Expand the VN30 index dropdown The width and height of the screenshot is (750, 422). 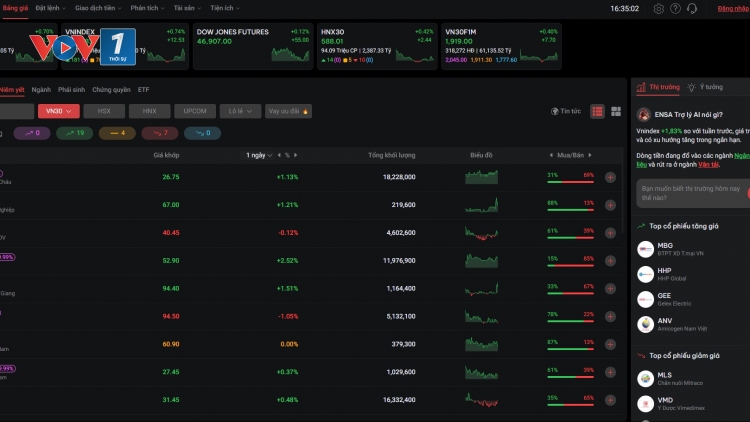click(x=58, y=111)
